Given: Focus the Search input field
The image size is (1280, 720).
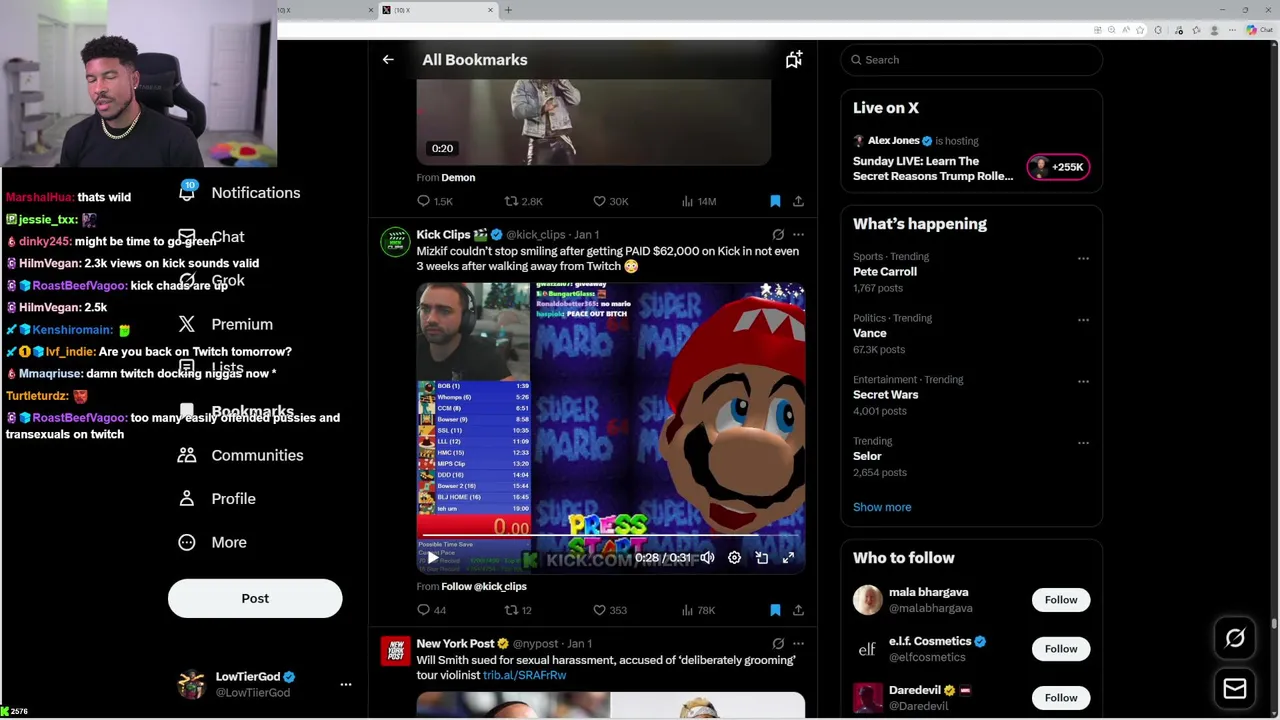Looking at the screenshot, I should [971, 60].
